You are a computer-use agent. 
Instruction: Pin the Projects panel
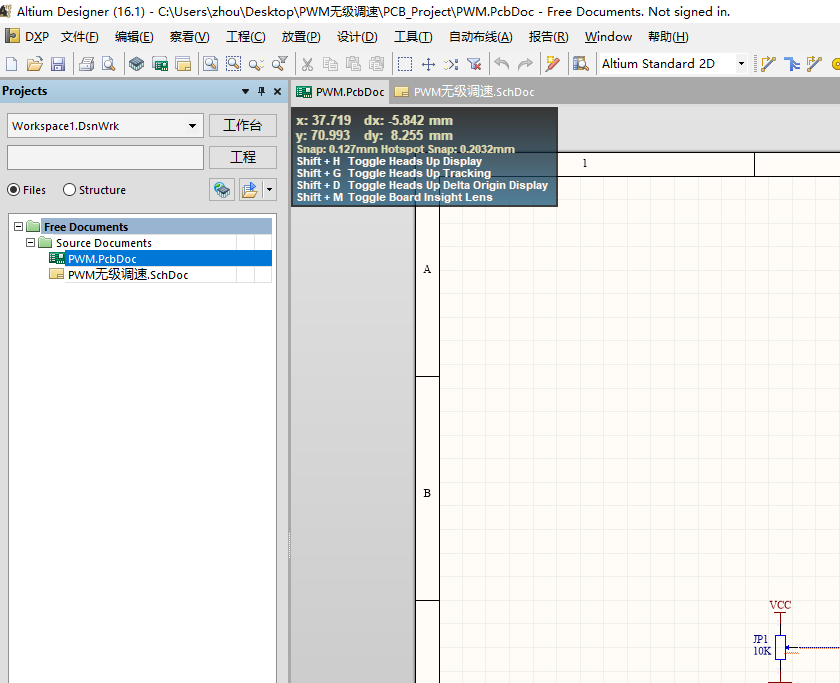click(261, 91)
